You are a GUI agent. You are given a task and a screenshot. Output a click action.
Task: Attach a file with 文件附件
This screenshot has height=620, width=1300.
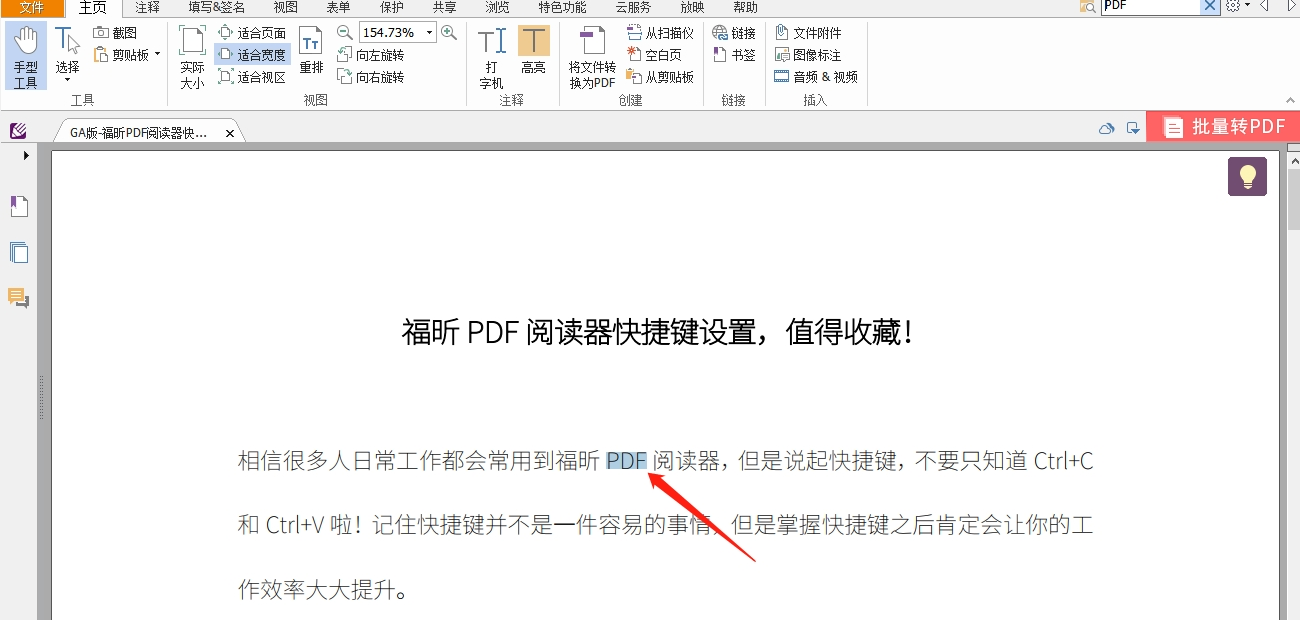click(812, 31)
